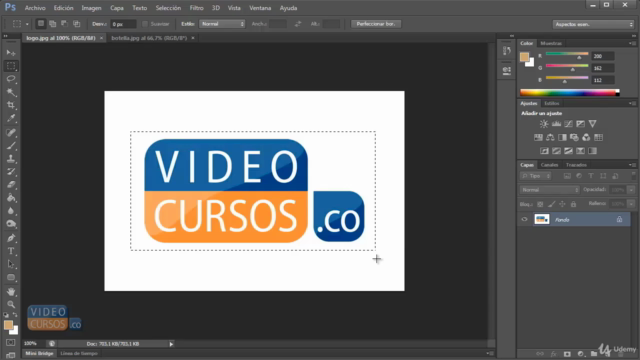Open the Capas panel options menu

(632, 165)
